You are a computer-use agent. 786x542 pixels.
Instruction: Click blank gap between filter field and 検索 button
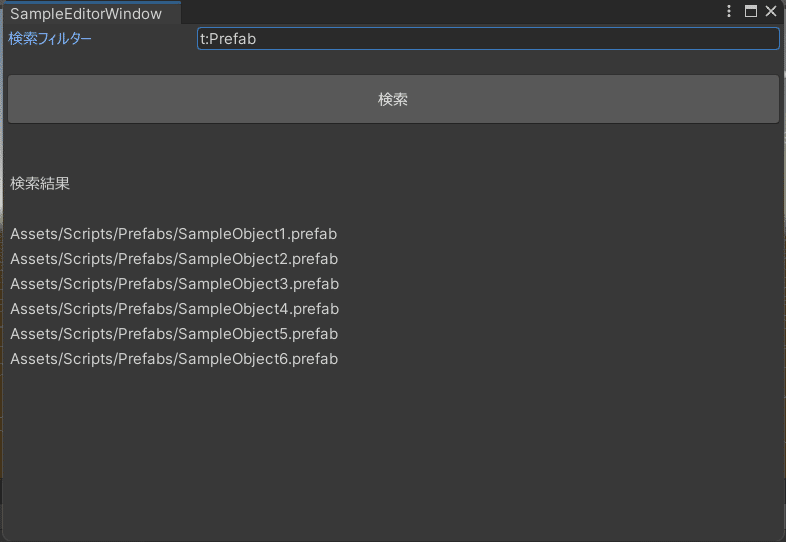(393, 62)
